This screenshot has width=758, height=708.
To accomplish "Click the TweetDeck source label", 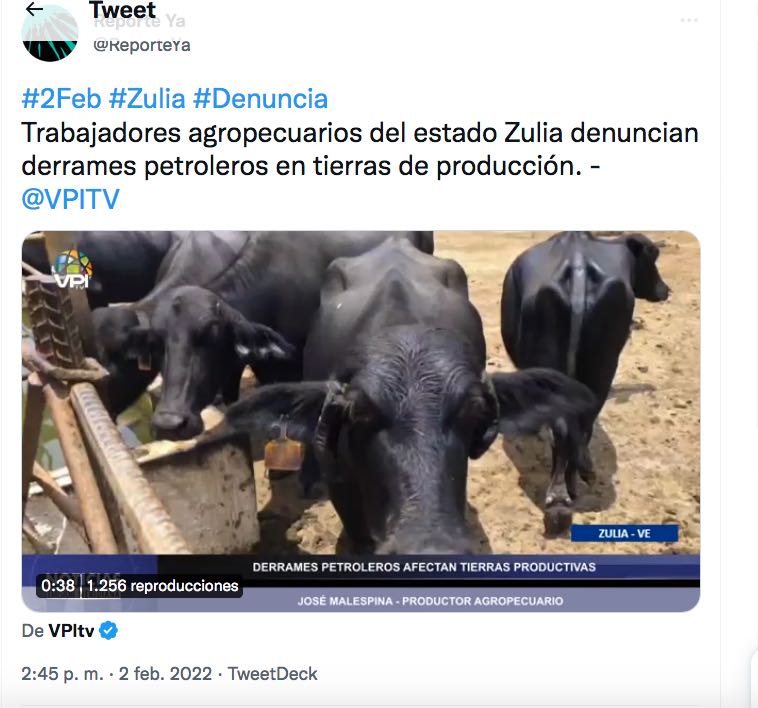I will pyautogui.click(x=273, y=674).
